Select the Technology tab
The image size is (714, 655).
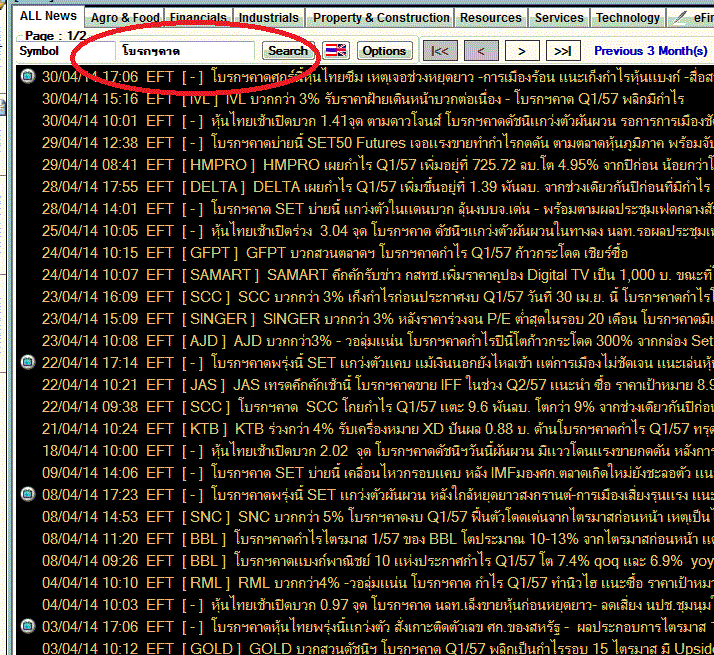point(628,18)
